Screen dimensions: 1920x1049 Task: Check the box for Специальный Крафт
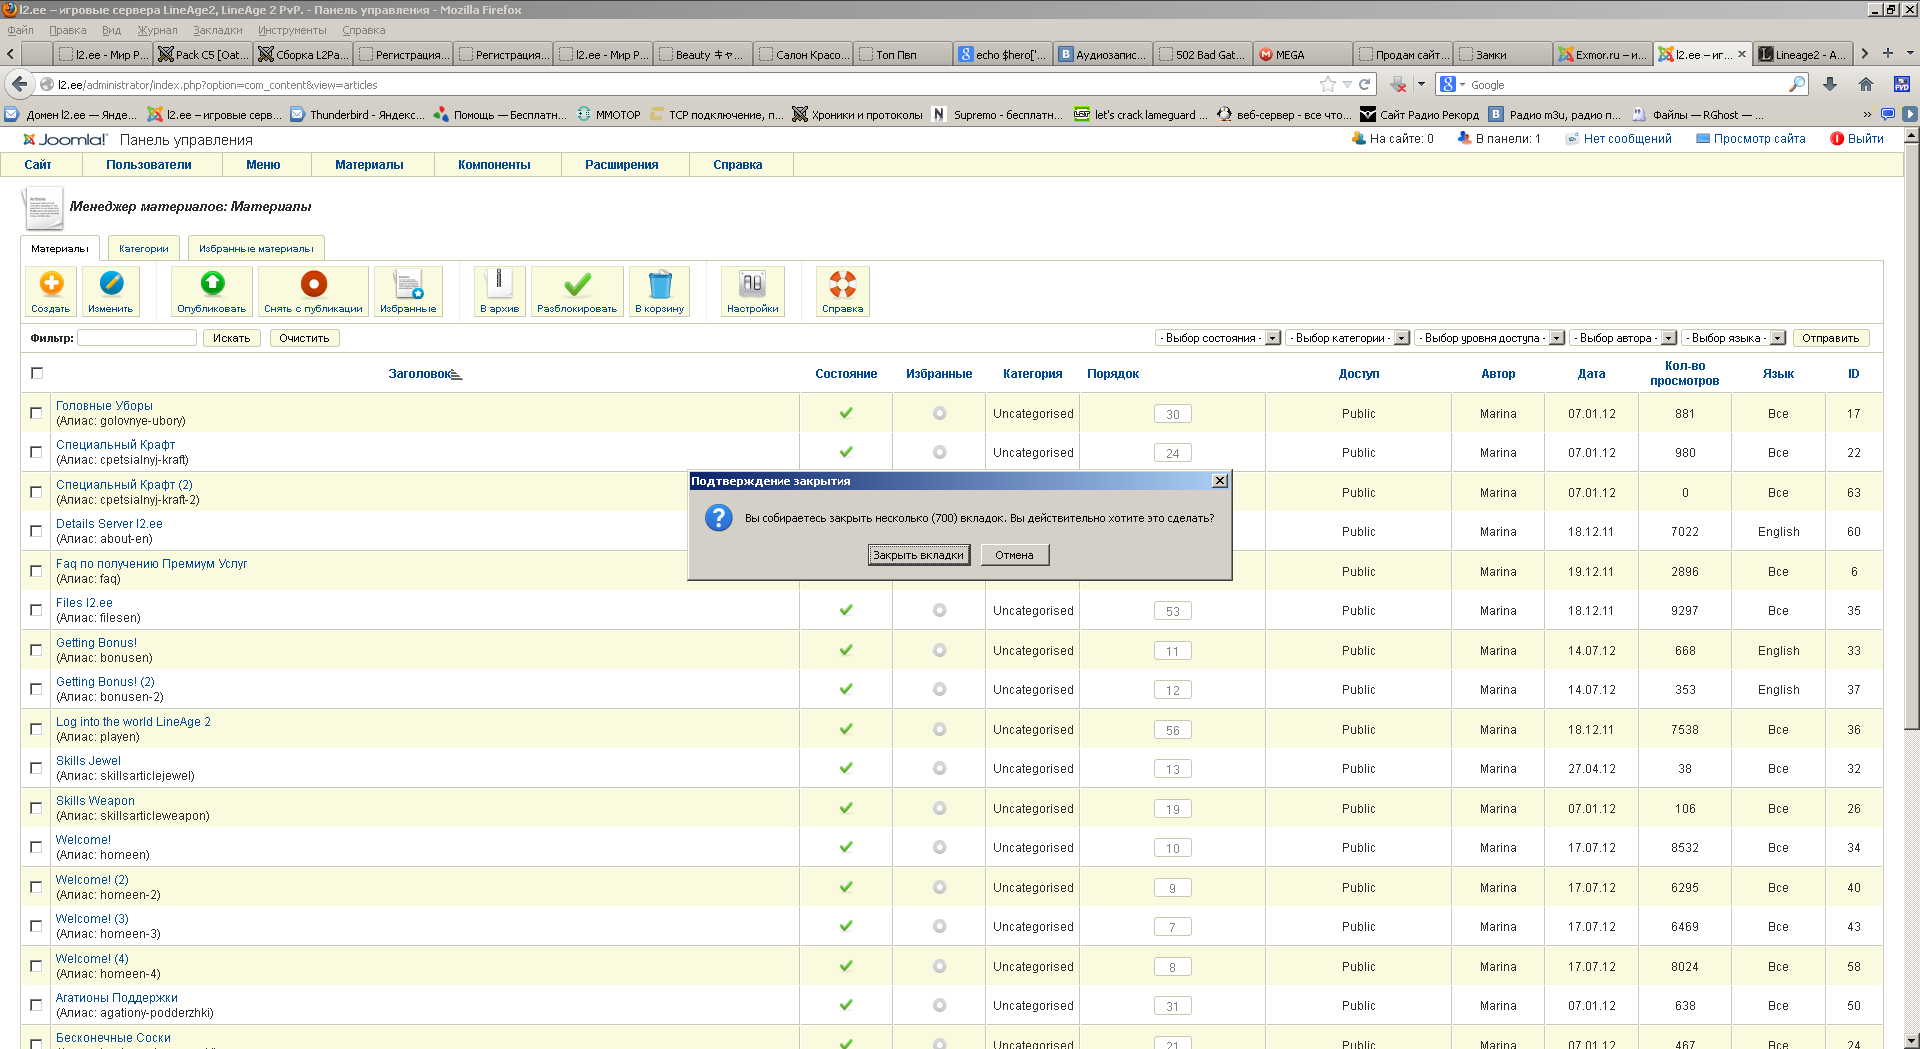tap(36, 452)
